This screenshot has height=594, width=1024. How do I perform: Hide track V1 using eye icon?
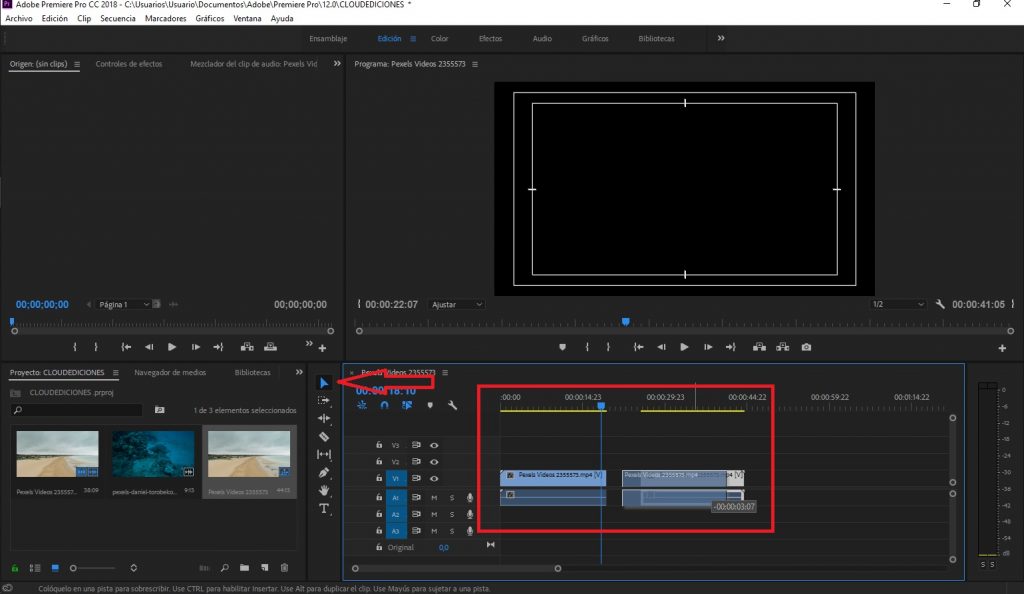434,479
